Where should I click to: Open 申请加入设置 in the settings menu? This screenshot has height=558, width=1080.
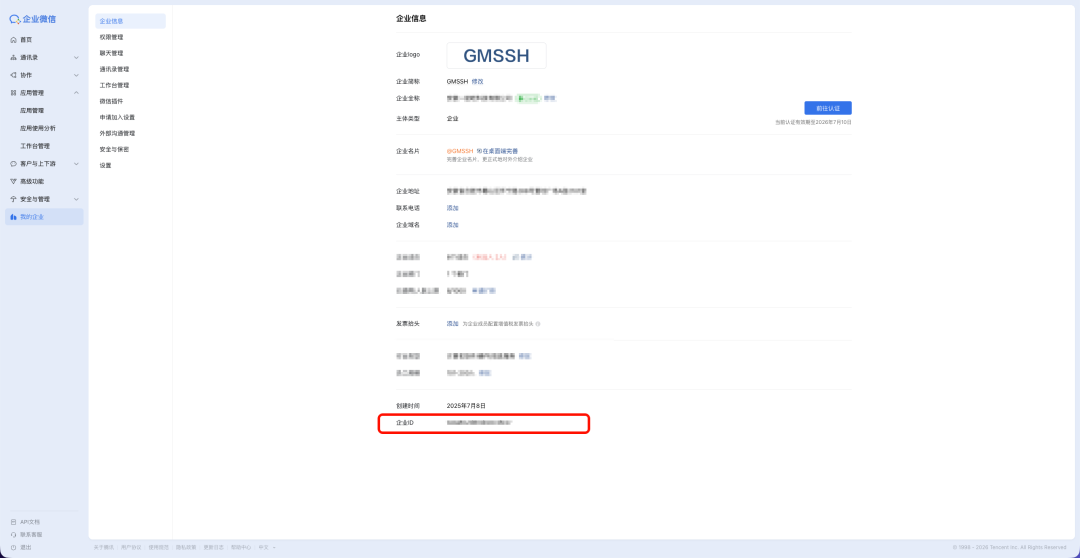[117, 118]
